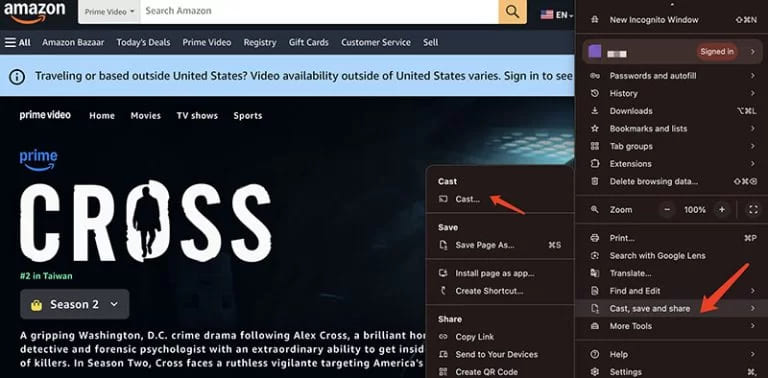This screenshot has width=768, height=378.
Task: Expand the History submenu
Action: pos(752,93)
